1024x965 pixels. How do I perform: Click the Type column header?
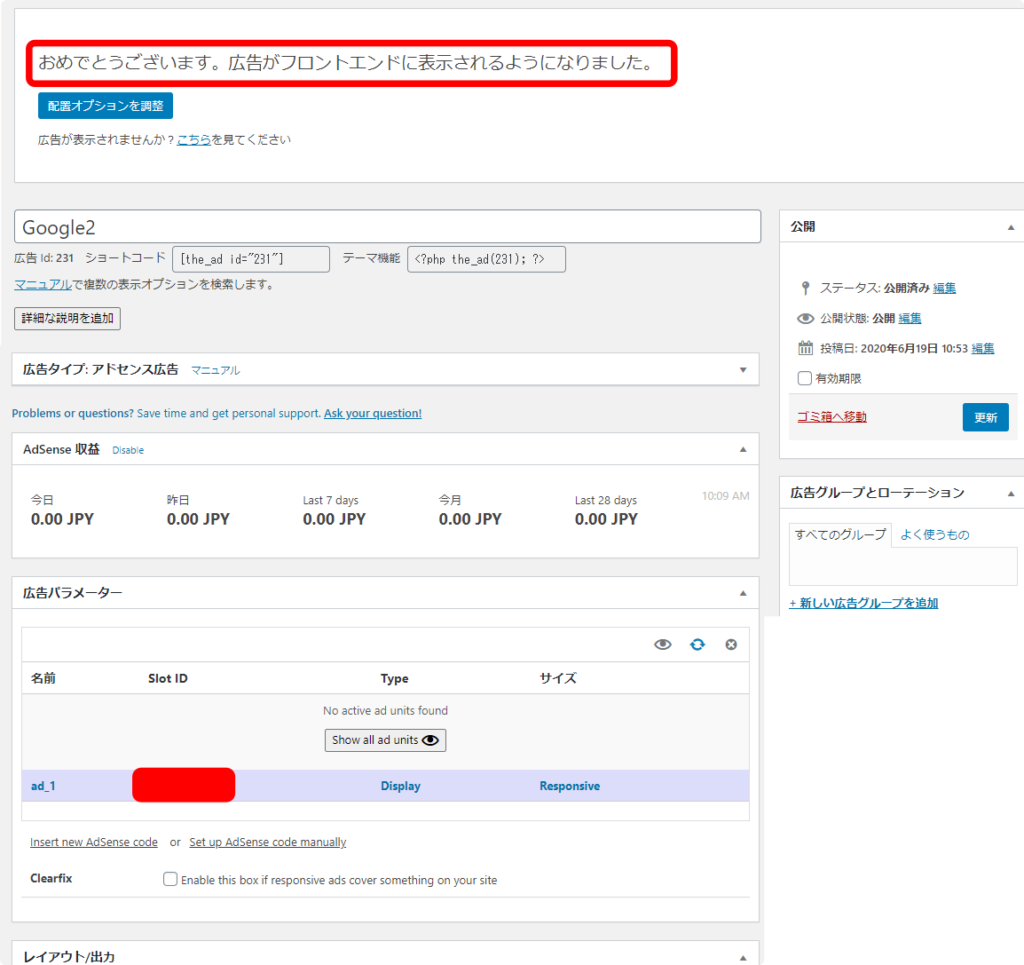(394, 678)
